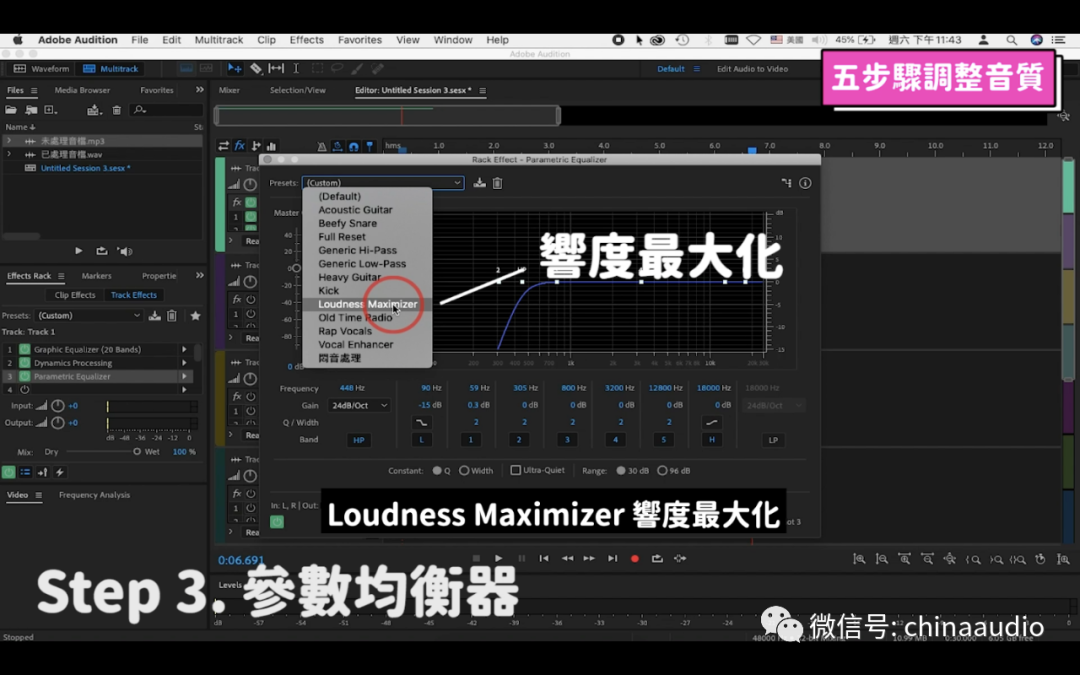
Task: Open HP Gain 24dB/Oct dropdown
Action: tap(359, 406)
